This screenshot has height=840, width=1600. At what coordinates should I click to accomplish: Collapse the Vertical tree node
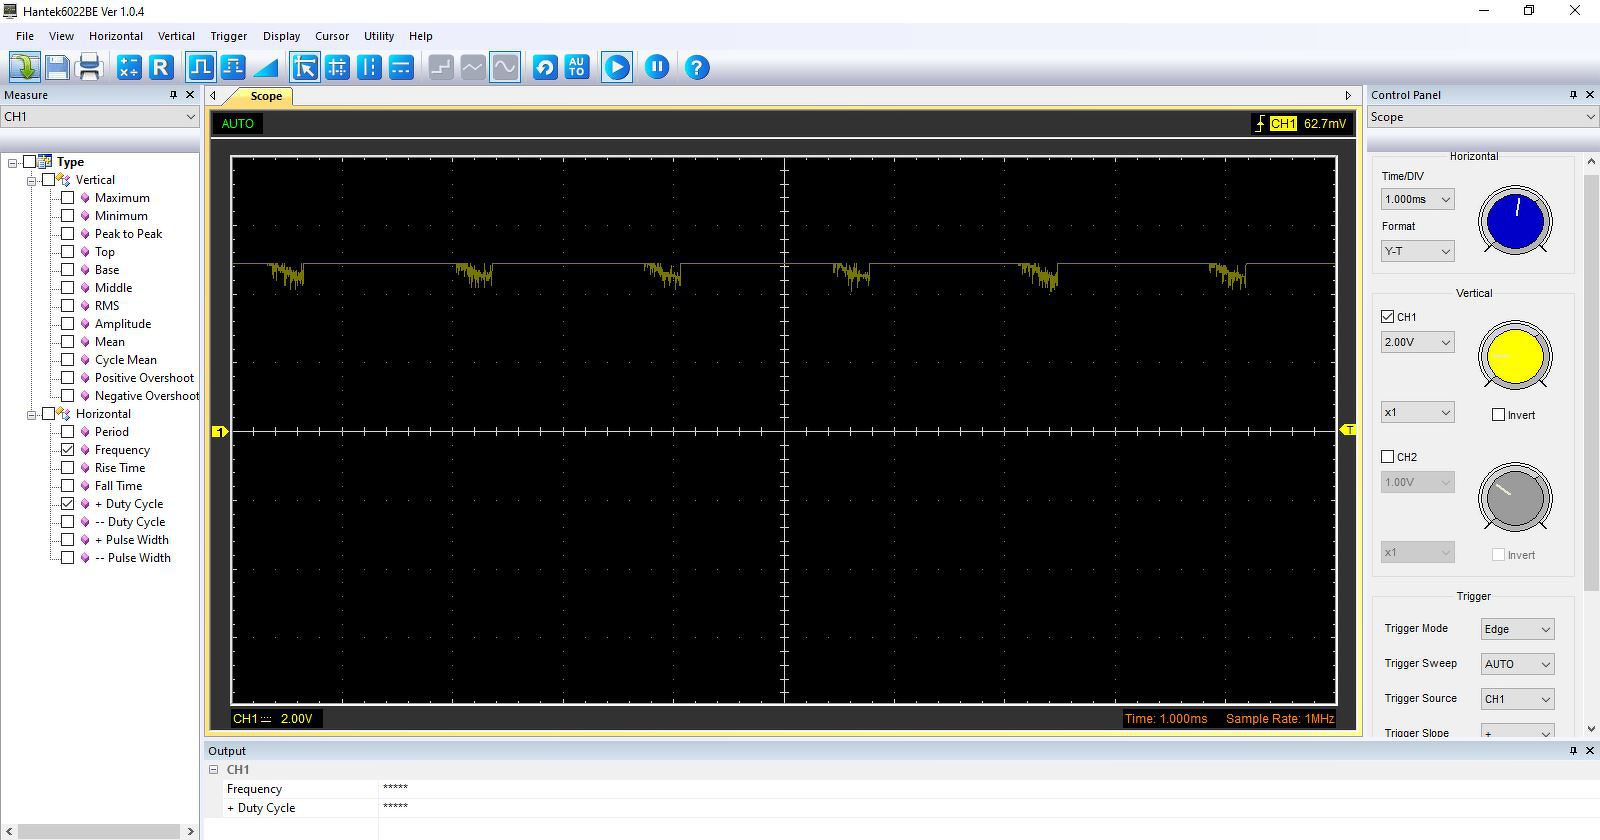31,180
